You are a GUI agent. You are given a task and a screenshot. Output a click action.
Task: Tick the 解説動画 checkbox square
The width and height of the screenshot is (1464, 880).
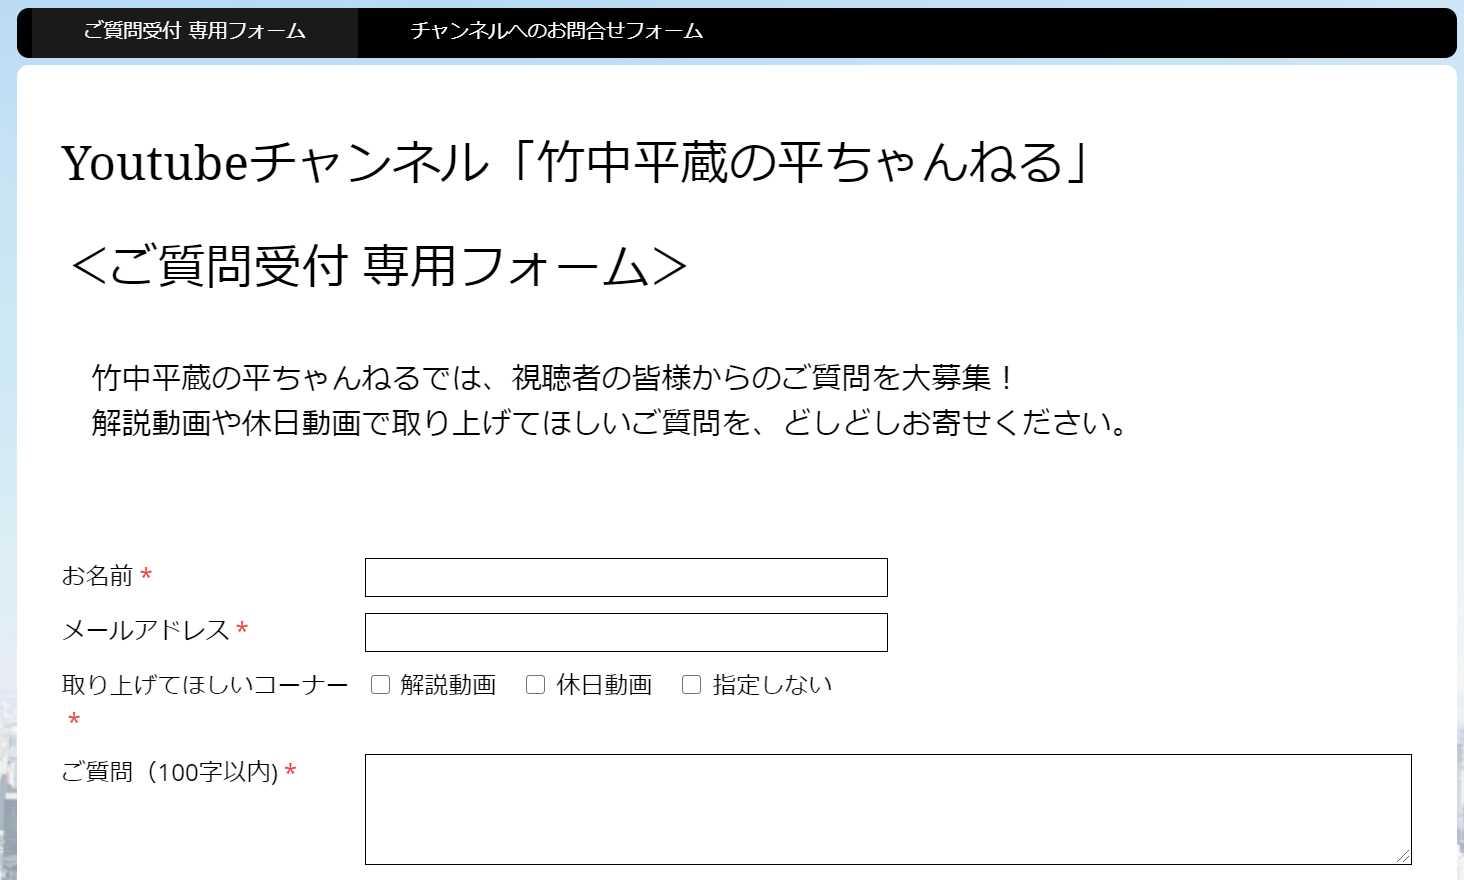point(380,685)
